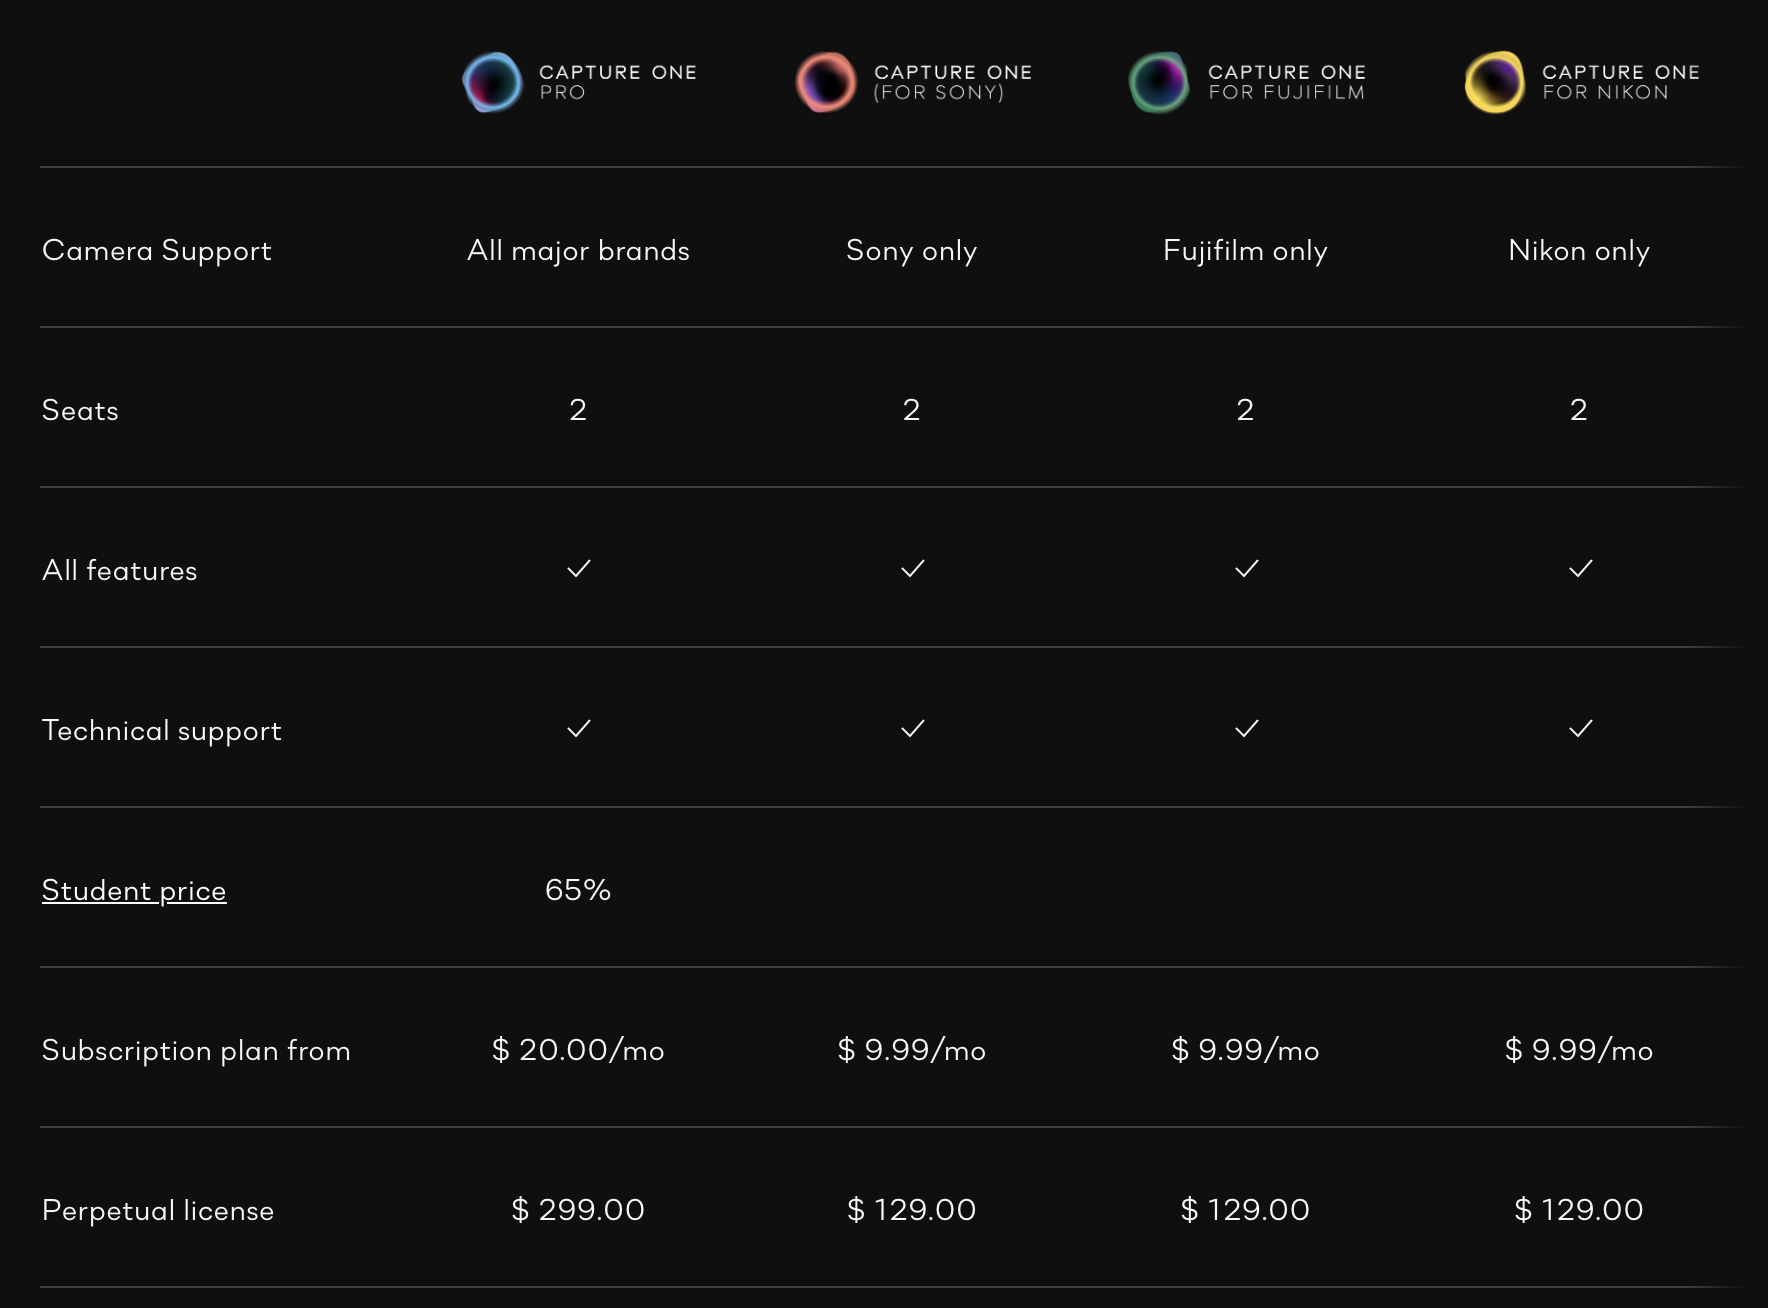Click the $ 299.00 Pro perpetual price
The height and width of the screenshot is (1308, 1768).
pyautogui.click(x=578, y=1209)
